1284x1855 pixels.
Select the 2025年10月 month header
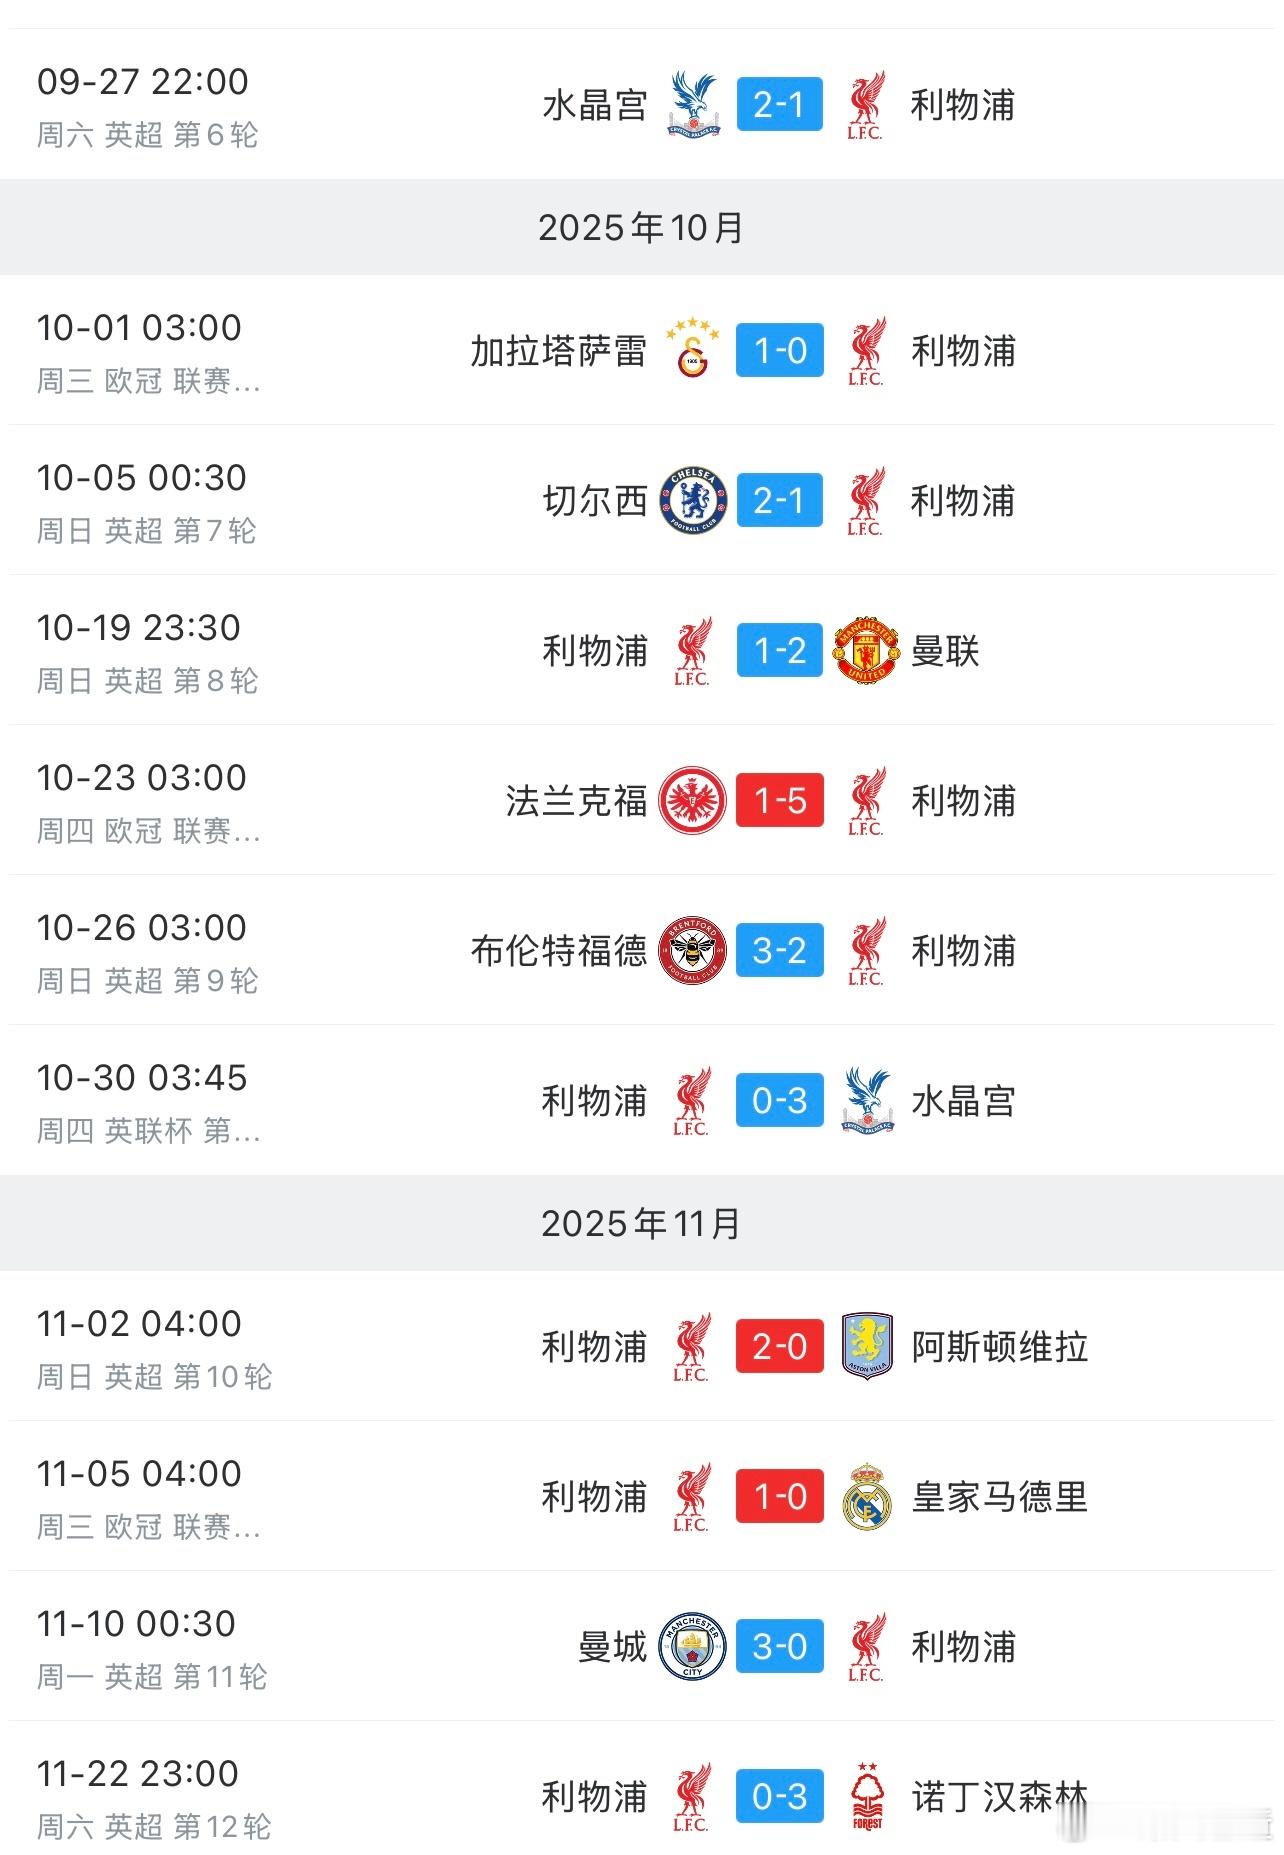642,227
